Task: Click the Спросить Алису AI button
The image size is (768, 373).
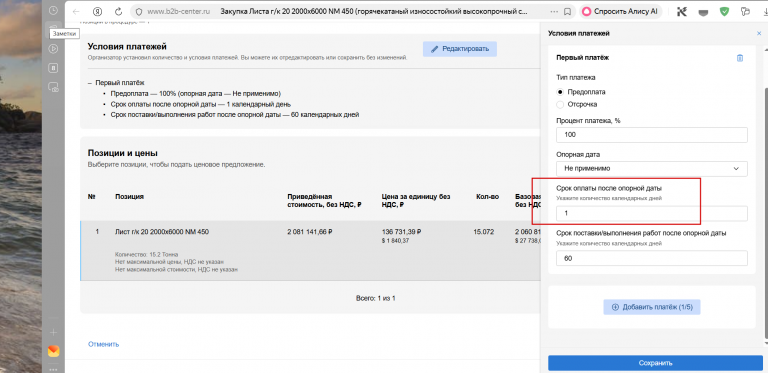Action: (621, 12)
